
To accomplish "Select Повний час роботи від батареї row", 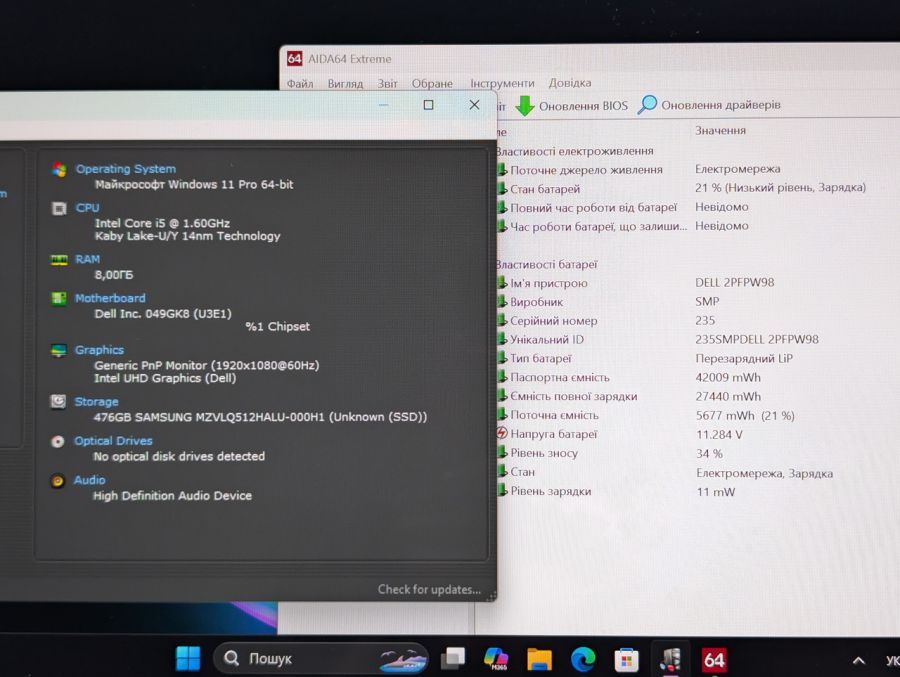I will (683, 207).
